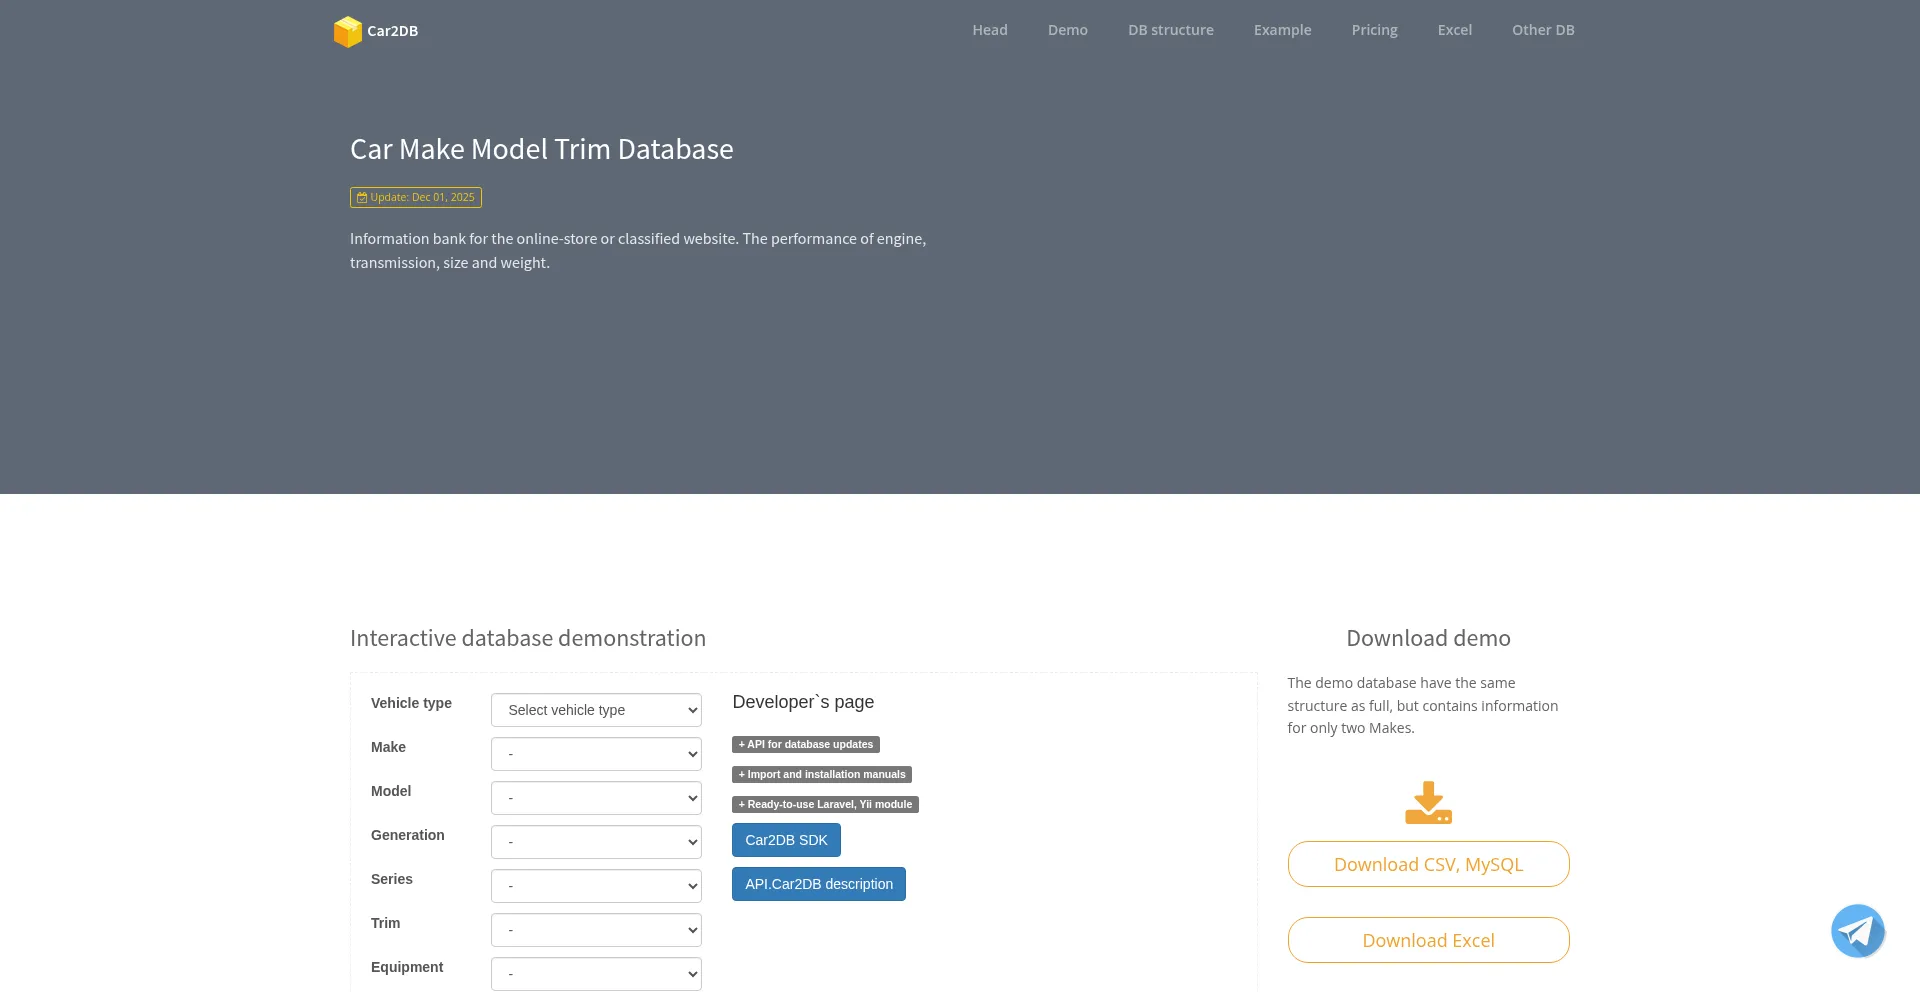This screenshot has height=993, width=1920.
Task: Expand the Make dropdown
Action: (x=596, y=754)
